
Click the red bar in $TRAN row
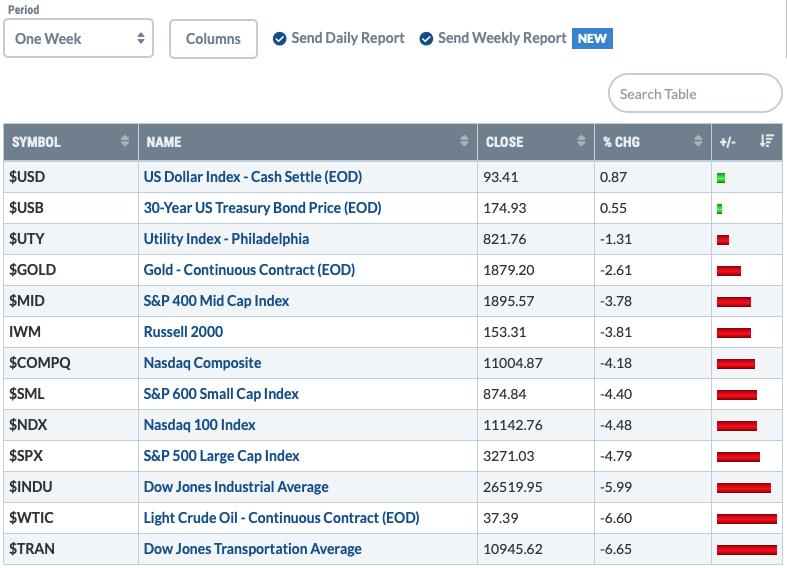(x=747, y=550)
